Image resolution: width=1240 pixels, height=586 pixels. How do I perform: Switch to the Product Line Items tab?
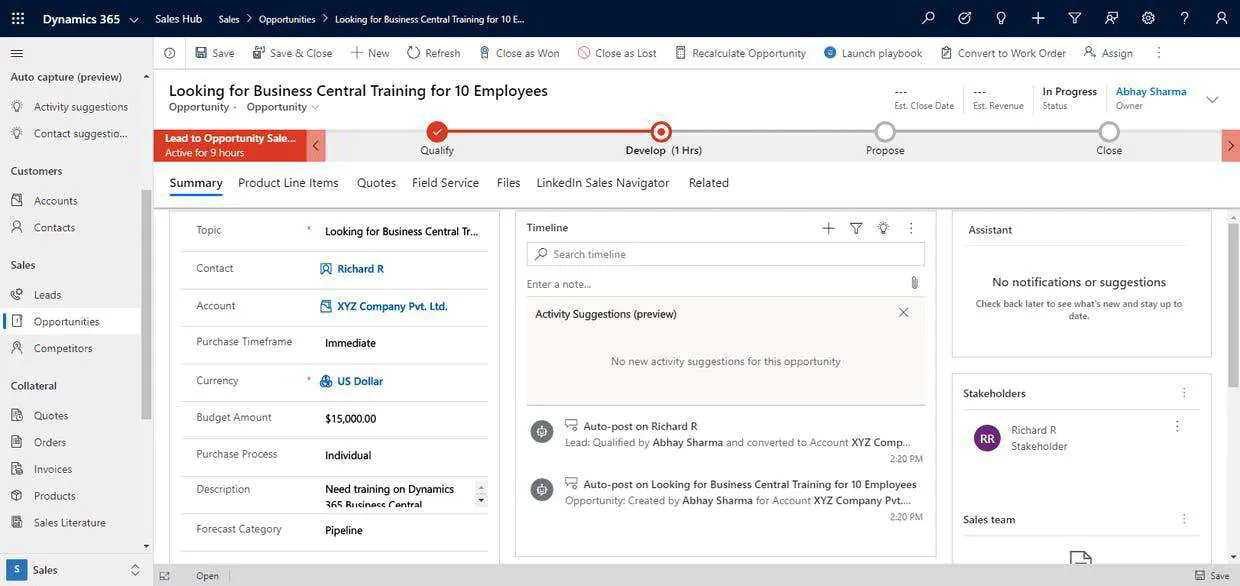288,183
